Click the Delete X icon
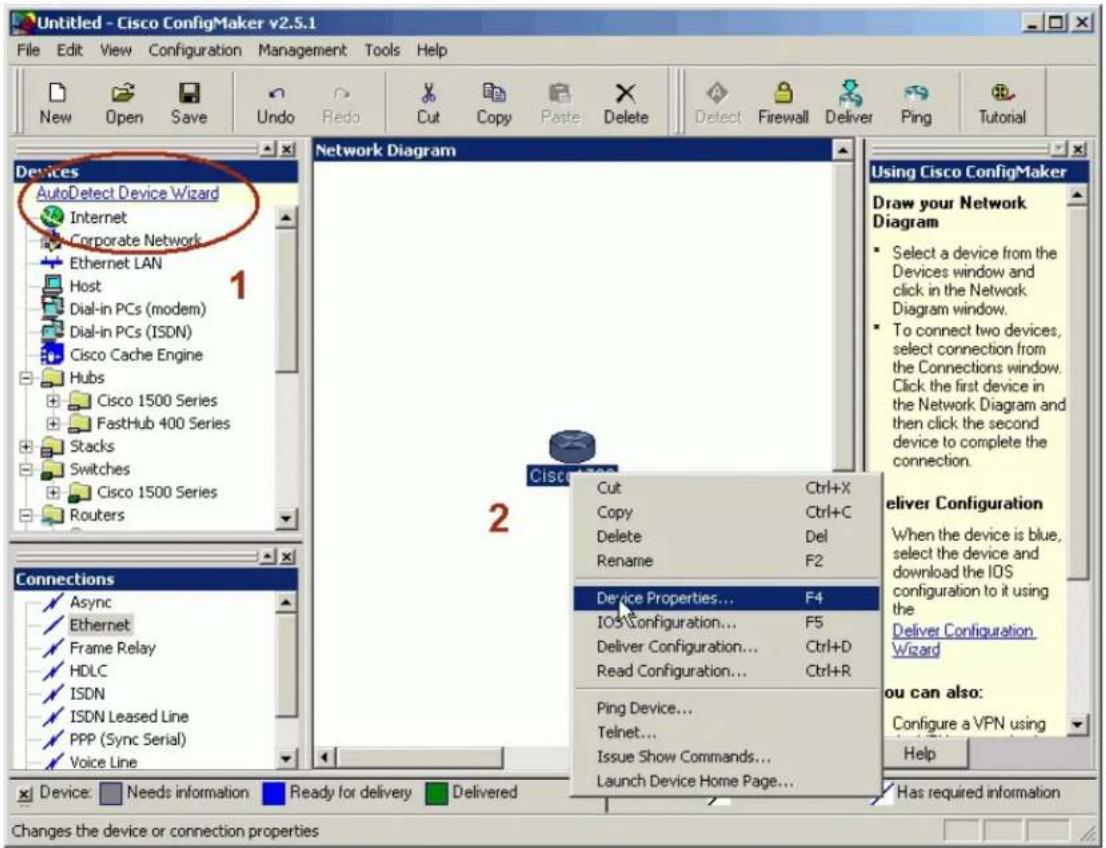1106x848 pixels. coord(626,93)
